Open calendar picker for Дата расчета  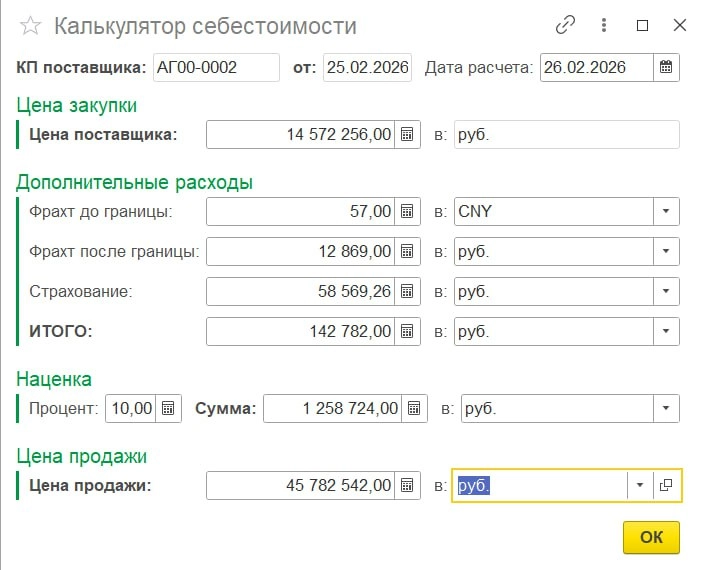point(666,67)
